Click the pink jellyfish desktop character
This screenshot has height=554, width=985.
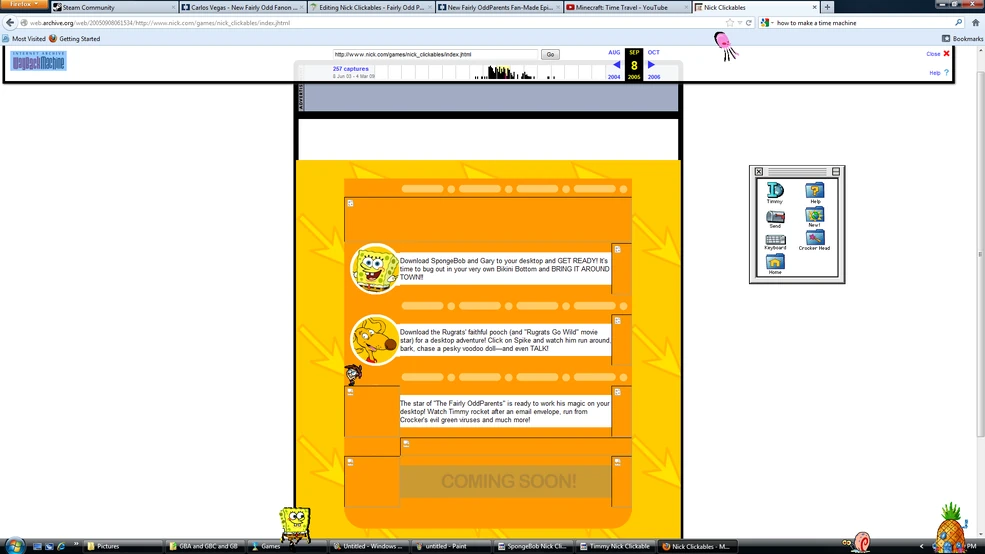coord(725,46)
